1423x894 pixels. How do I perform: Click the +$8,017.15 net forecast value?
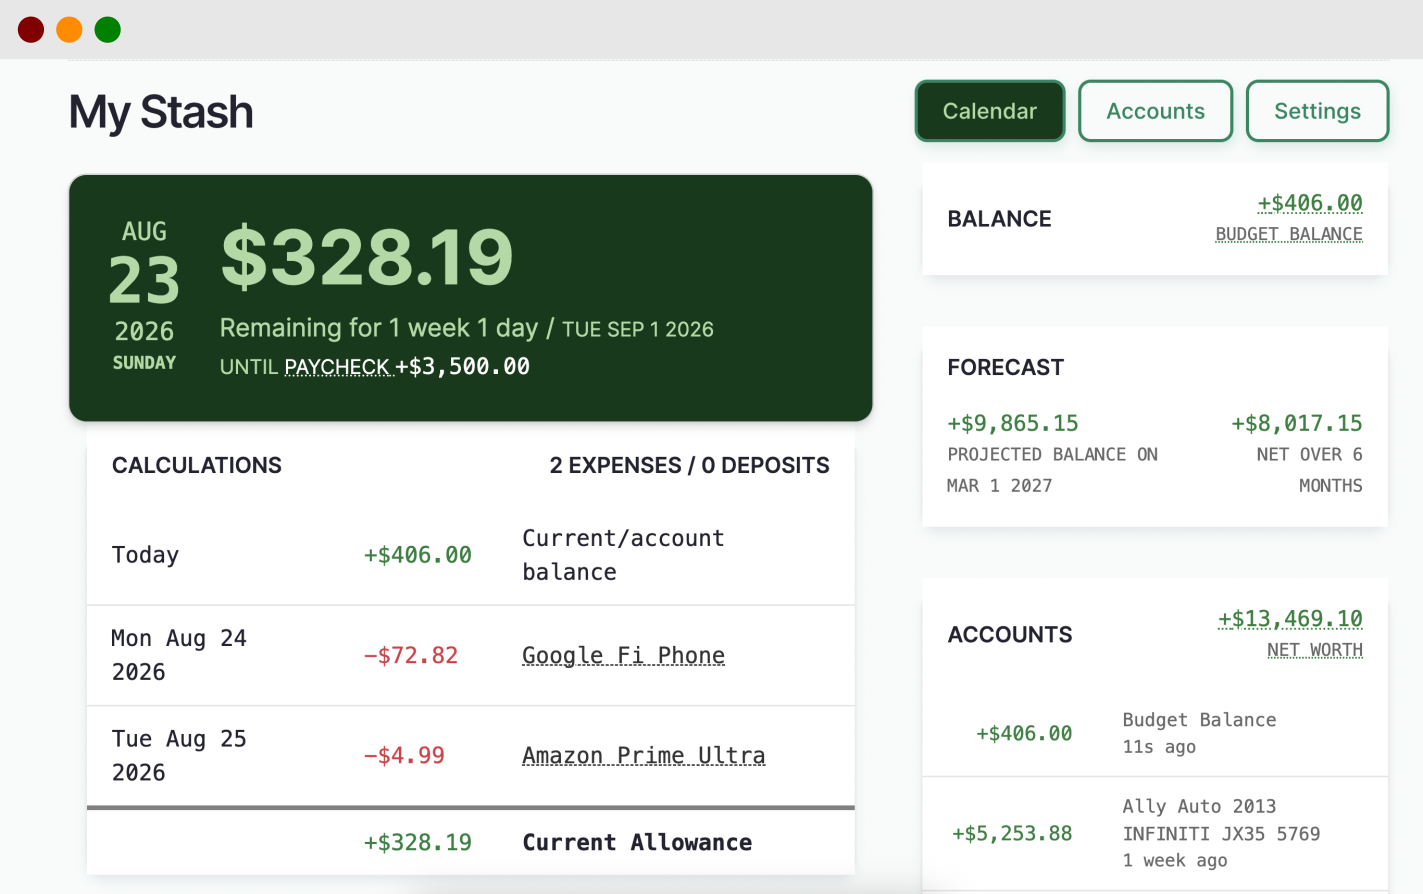(1296, 423)
